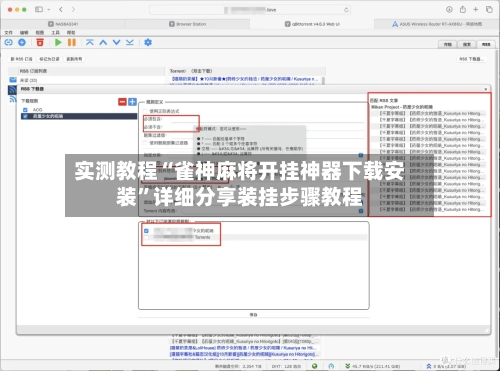This screenshot has height=371, width=500.
Task: Open the 工具 menu
Action: tap(55, 32)
